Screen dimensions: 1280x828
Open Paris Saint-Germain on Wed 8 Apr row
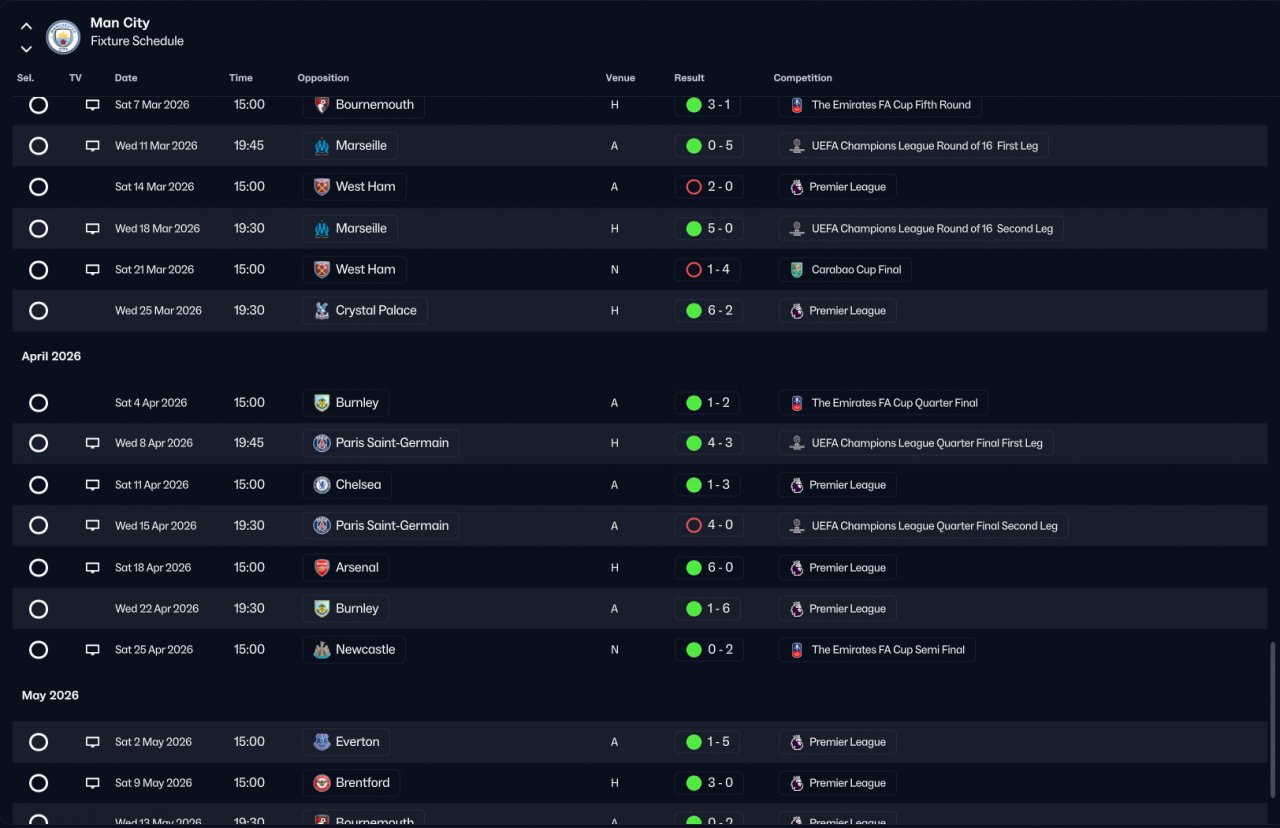(381, 443)
